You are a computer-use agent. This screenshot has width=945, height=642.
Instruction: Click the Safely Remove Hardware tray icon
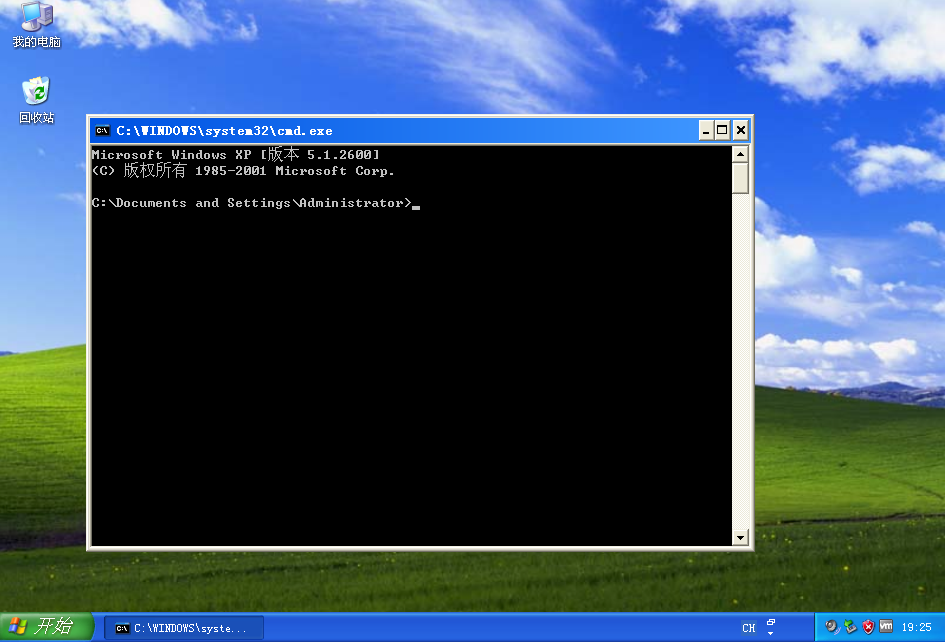(850, 627)
